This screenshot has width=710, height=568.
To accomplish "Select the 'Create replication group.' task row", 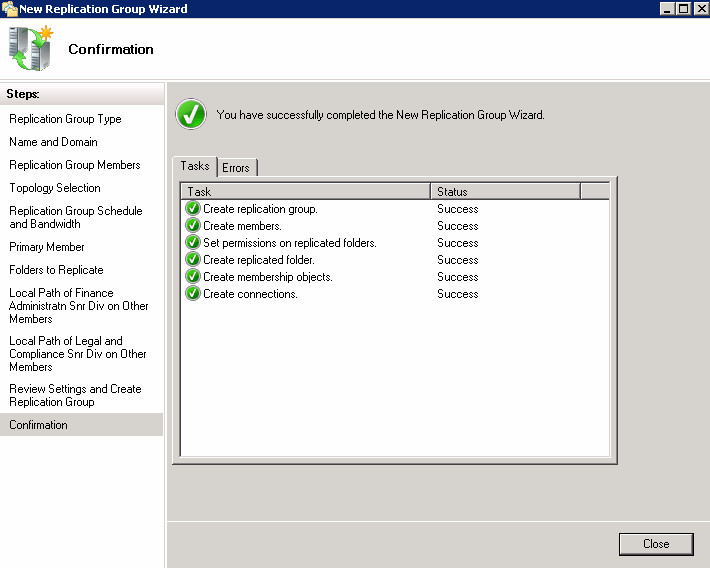I will 395,209.
